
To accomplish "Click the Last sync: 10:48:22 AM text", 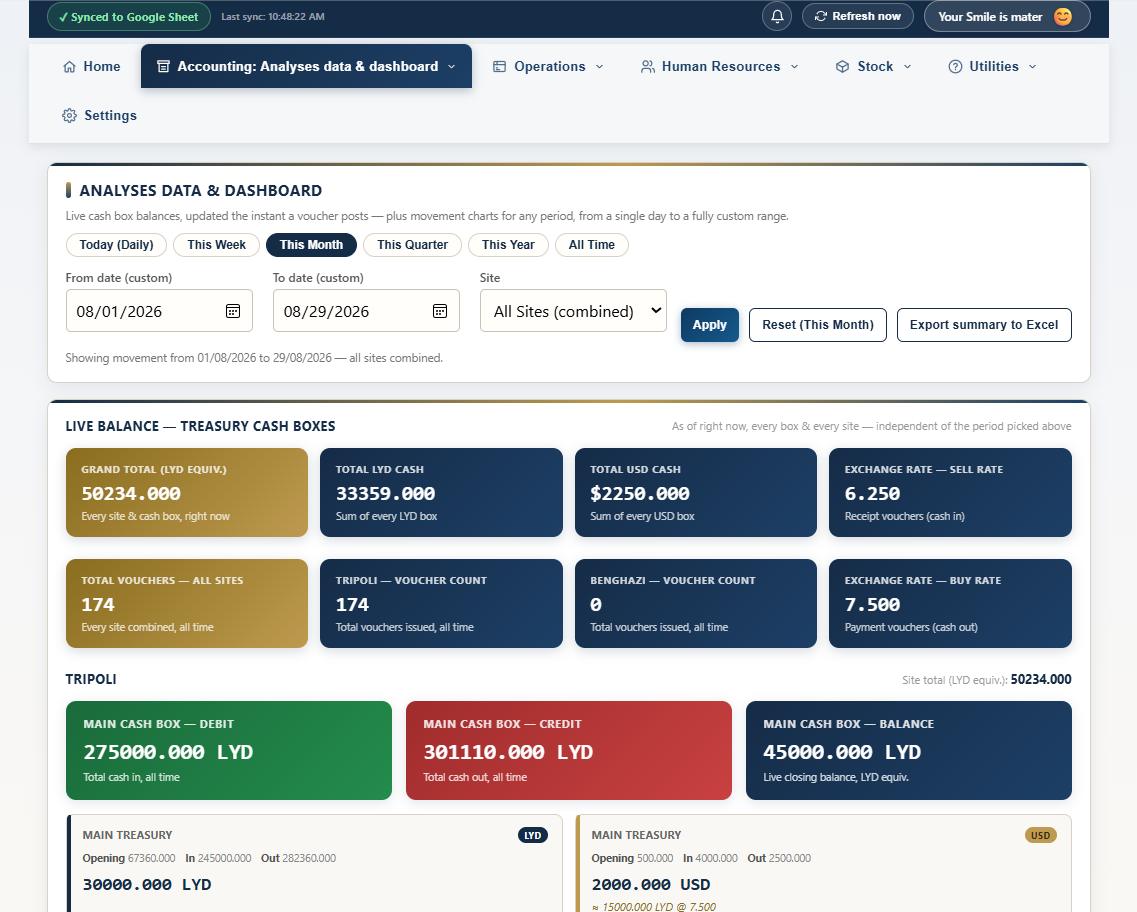I will [x=273, y=17].
